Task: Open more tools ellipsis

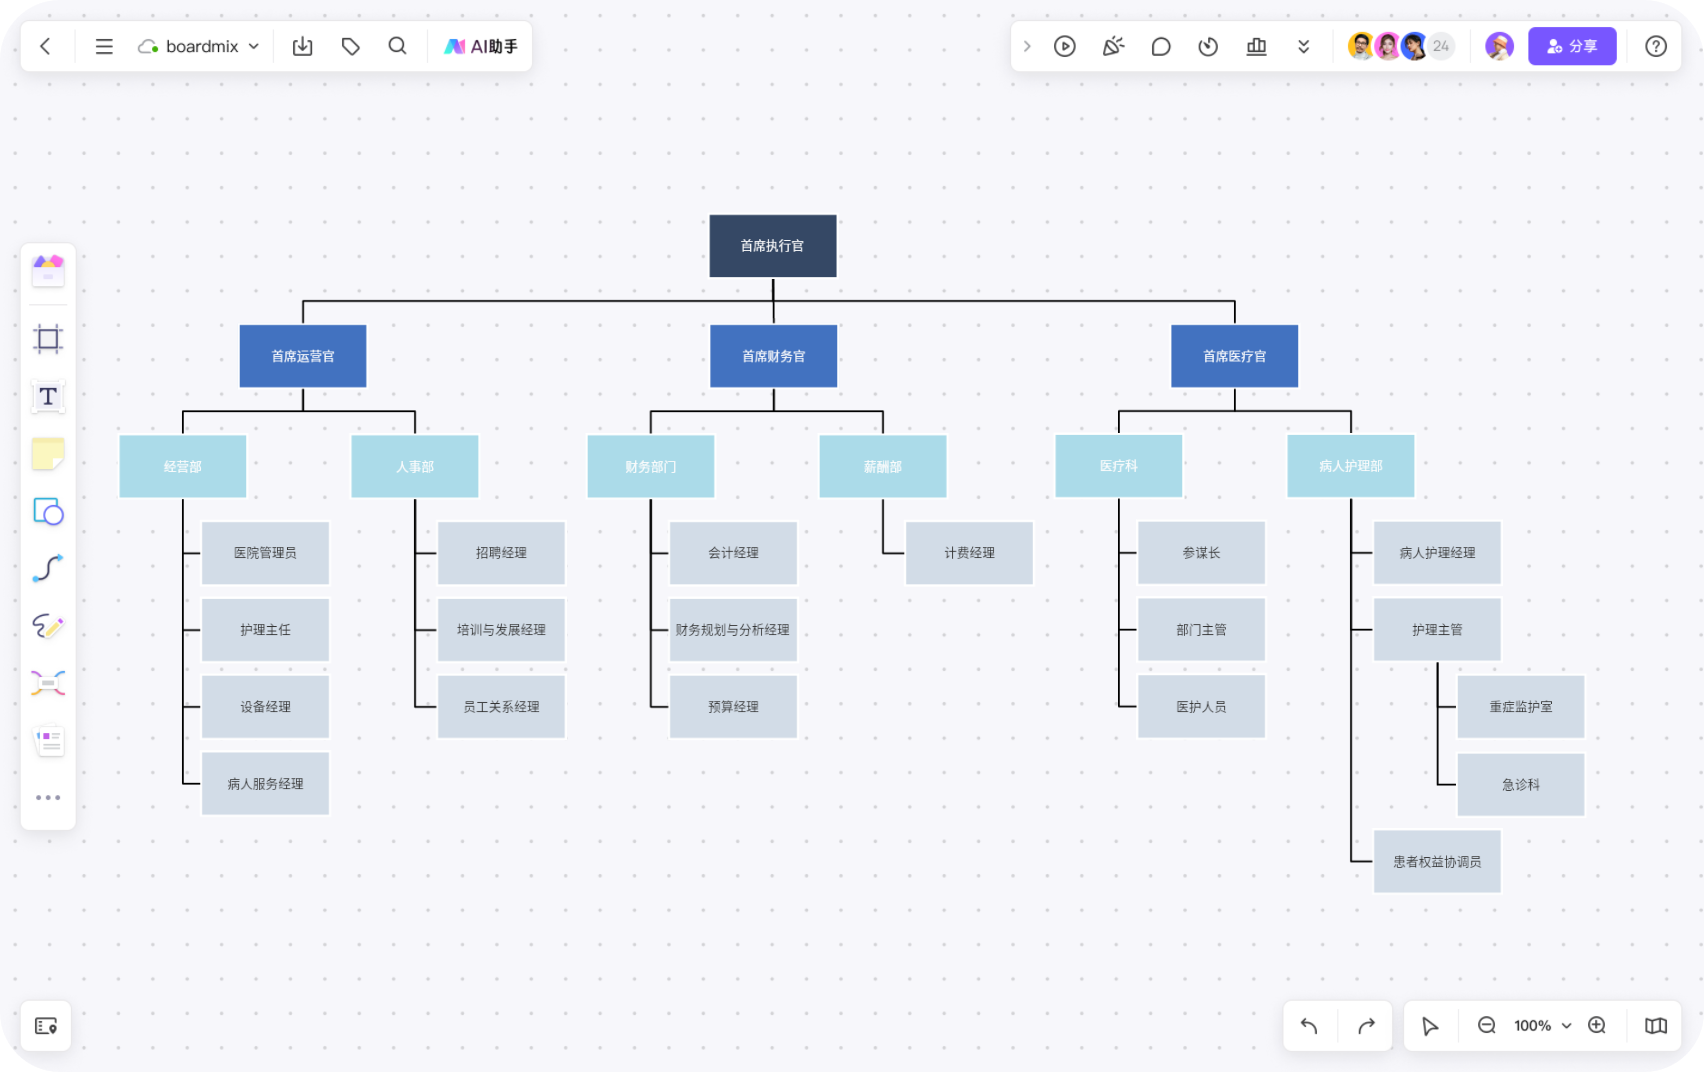Action: coord(48,798)
